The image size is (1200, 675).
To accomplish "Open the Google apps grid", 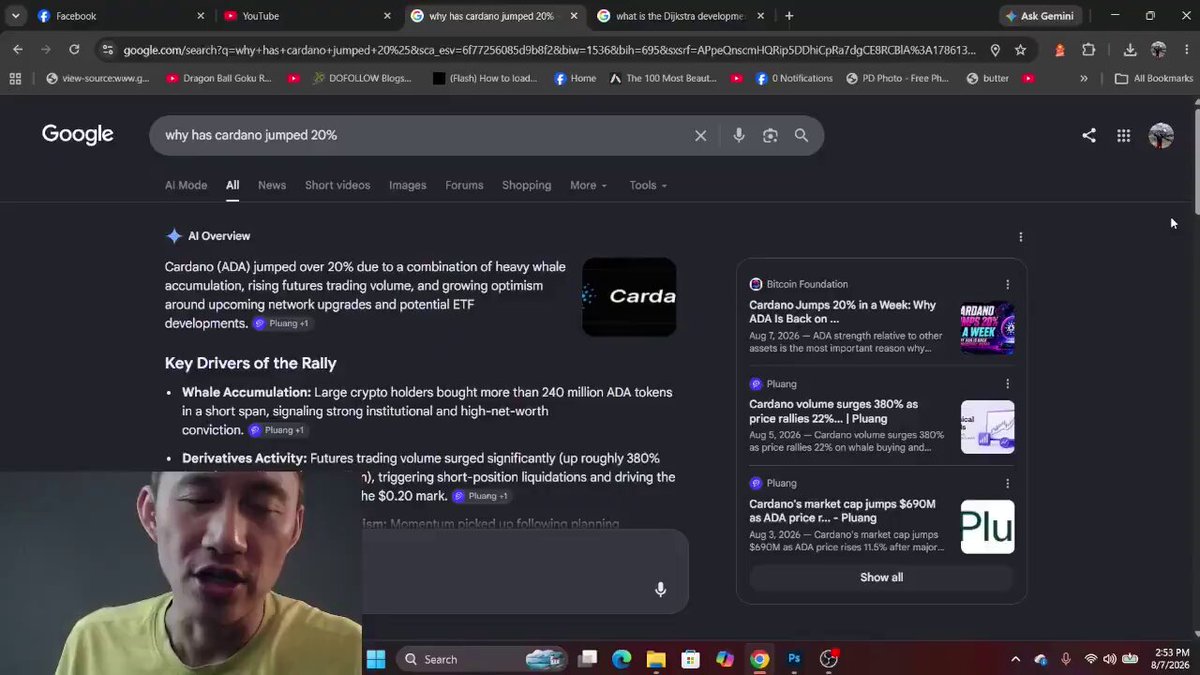I will click(x=1124, y=136).
